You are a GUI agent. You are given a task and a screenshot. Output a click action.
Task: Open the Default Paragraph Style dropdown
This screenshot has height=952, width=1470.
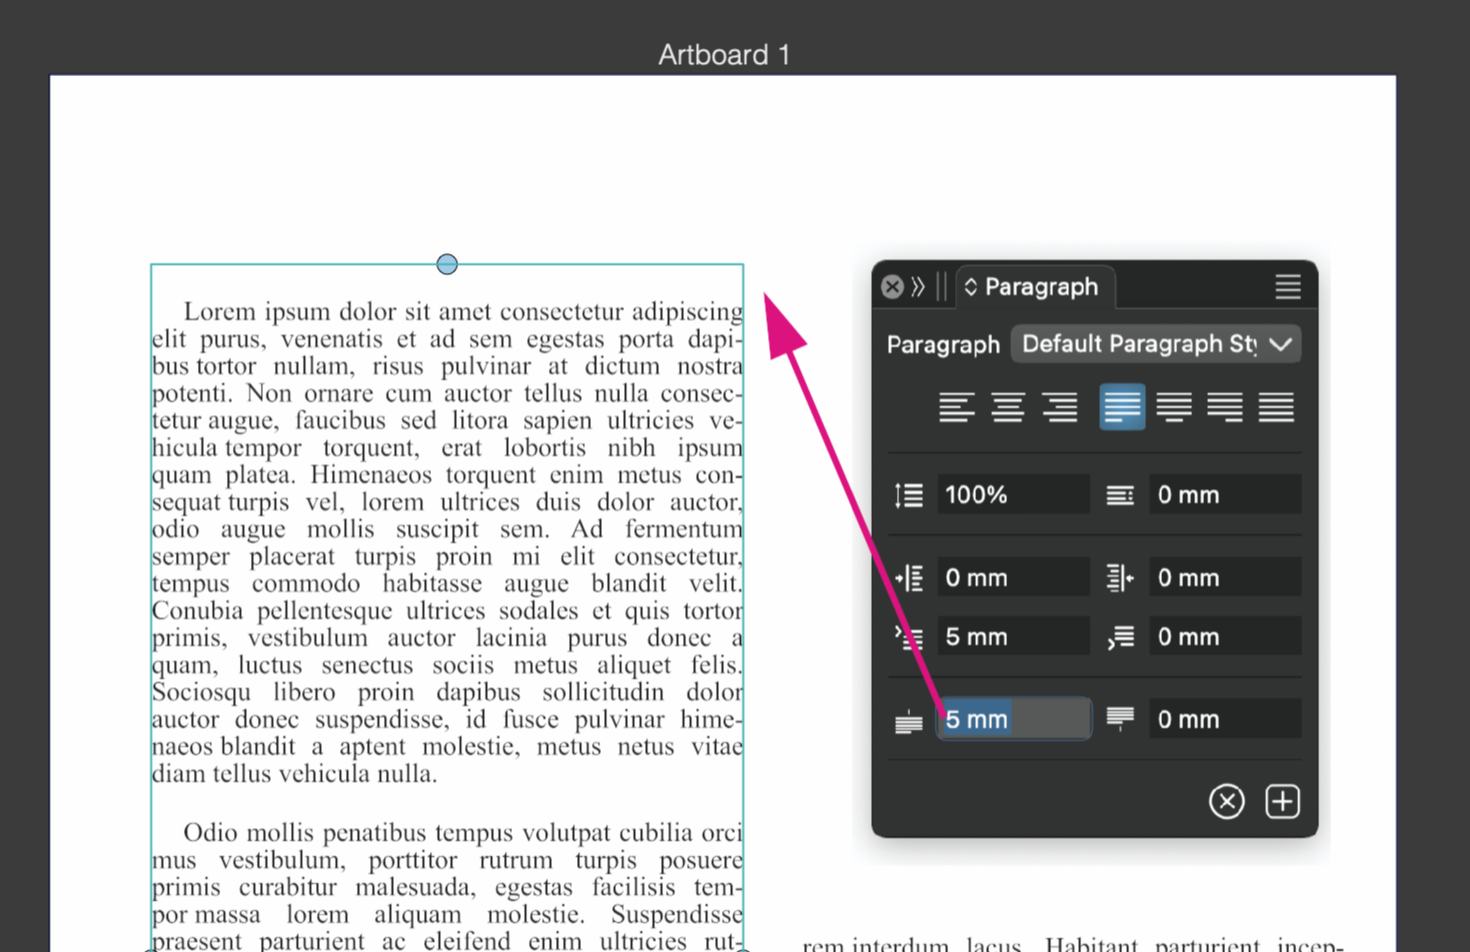point(1155,344)
